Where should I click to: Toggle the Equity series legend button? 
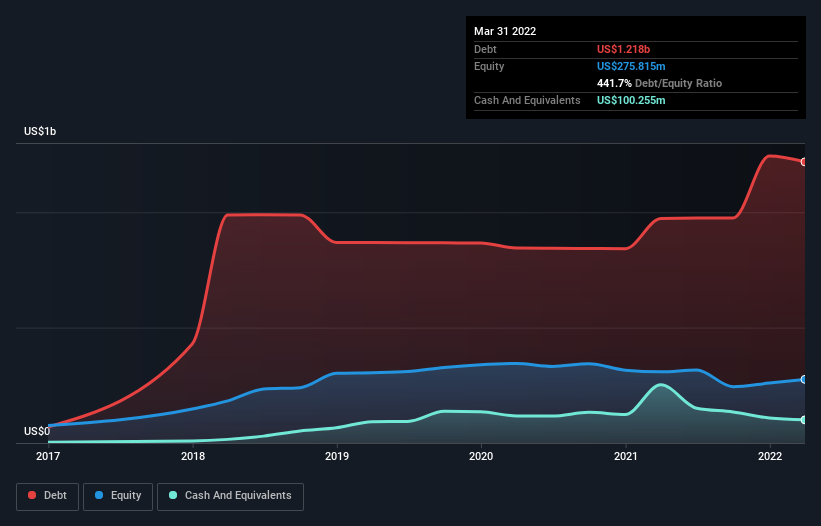click(x=118, y=496)
